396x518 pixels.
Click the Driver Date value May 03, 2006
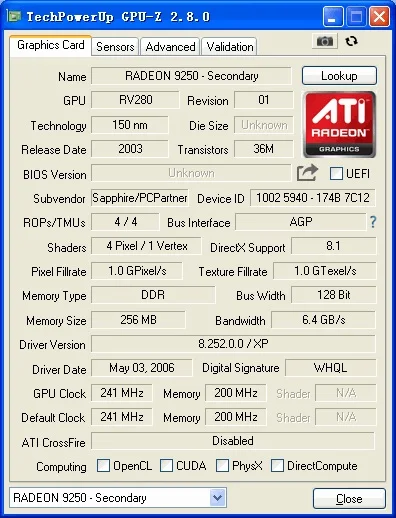[142, 368]
